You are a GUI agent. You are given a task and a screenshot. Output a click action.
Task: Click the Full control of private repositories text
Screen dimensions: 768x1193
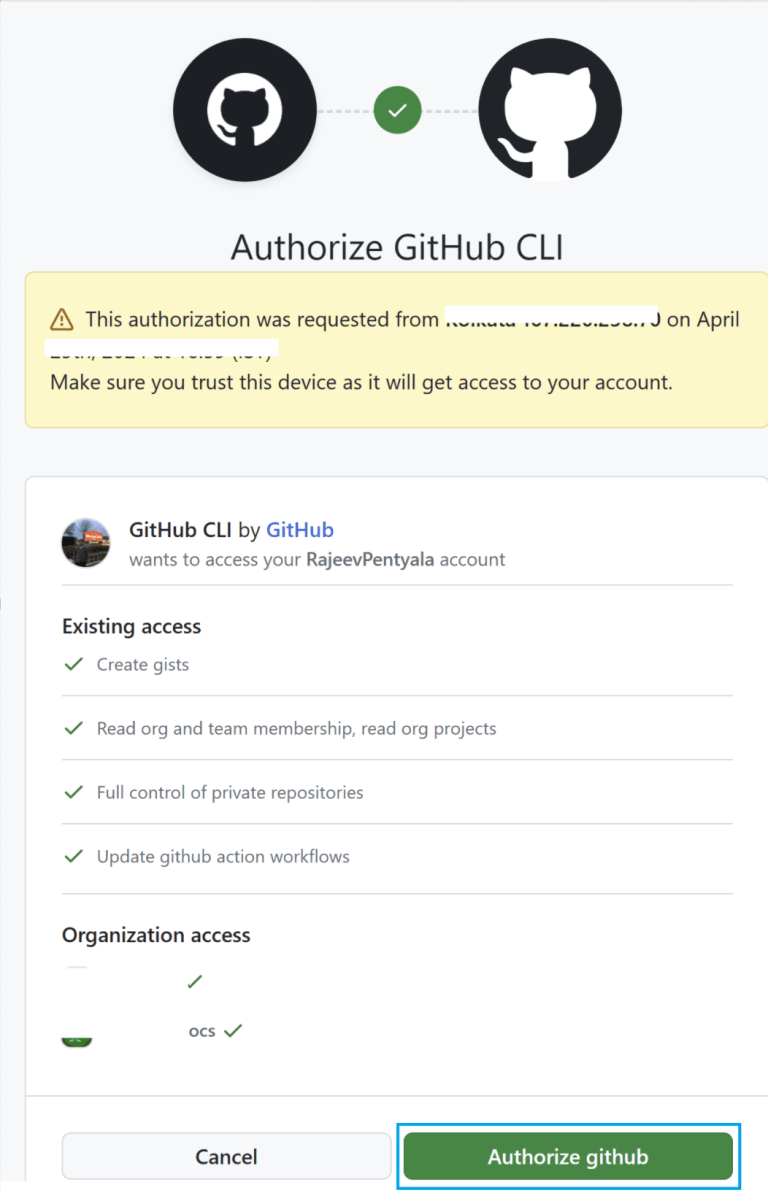(230, 792)
